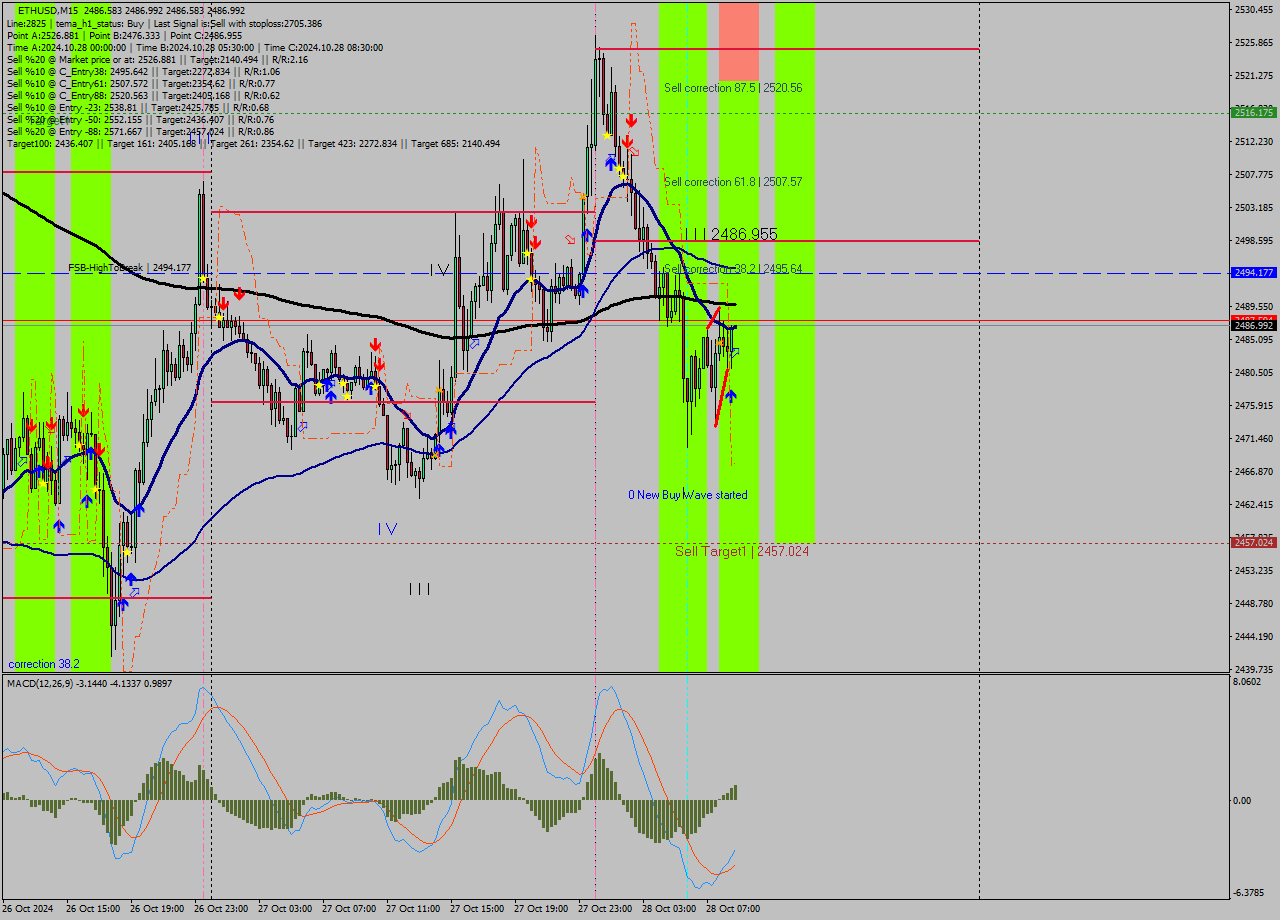This screenshot has width=1280, height=920.
Task: Click the '27 Oct 07:00' time axis label
Action: pos(349,909)
